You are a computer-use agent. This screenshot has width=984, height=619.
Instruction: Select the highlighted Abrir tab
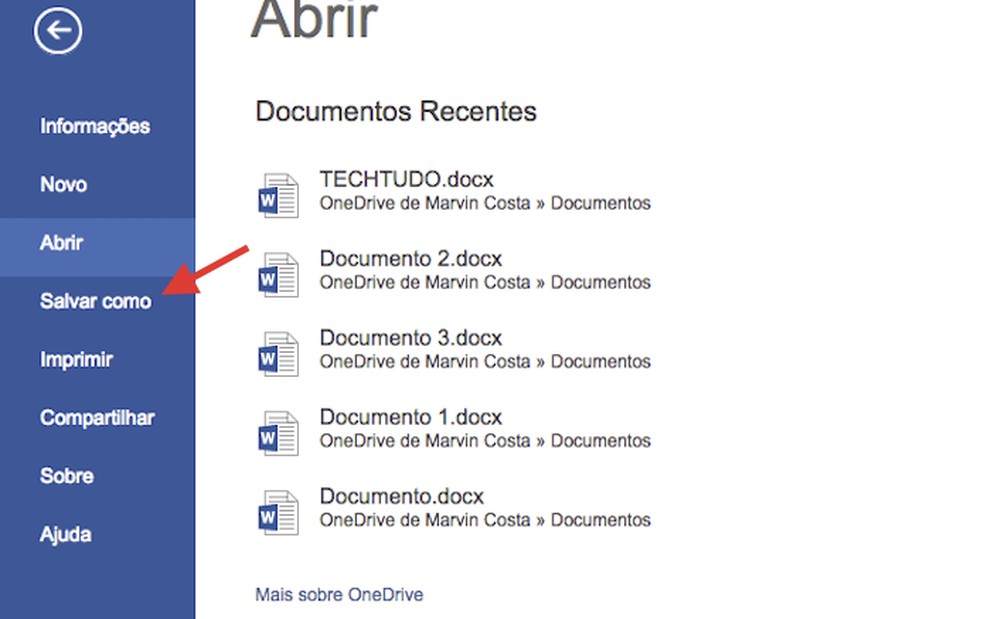60,243
